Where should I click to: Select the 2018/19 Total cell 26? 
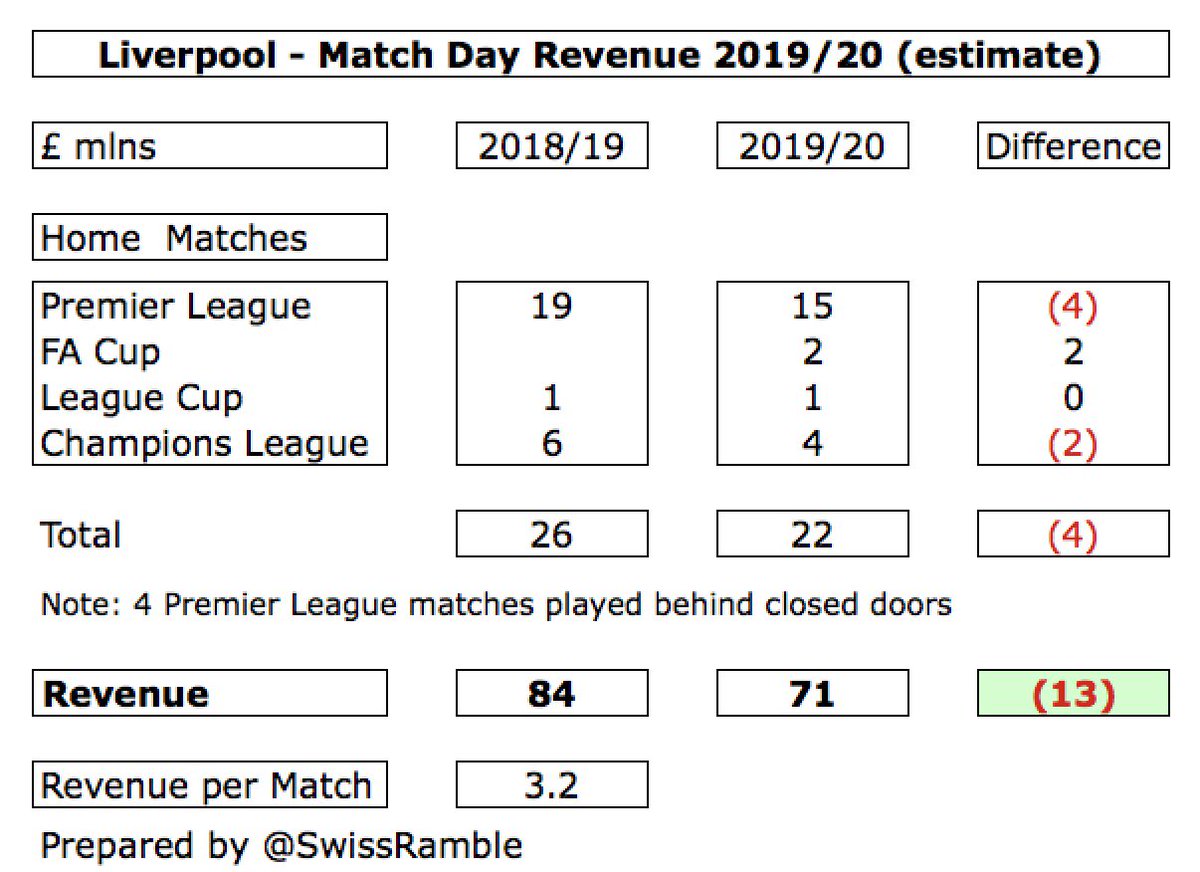[x=552, y=534]
